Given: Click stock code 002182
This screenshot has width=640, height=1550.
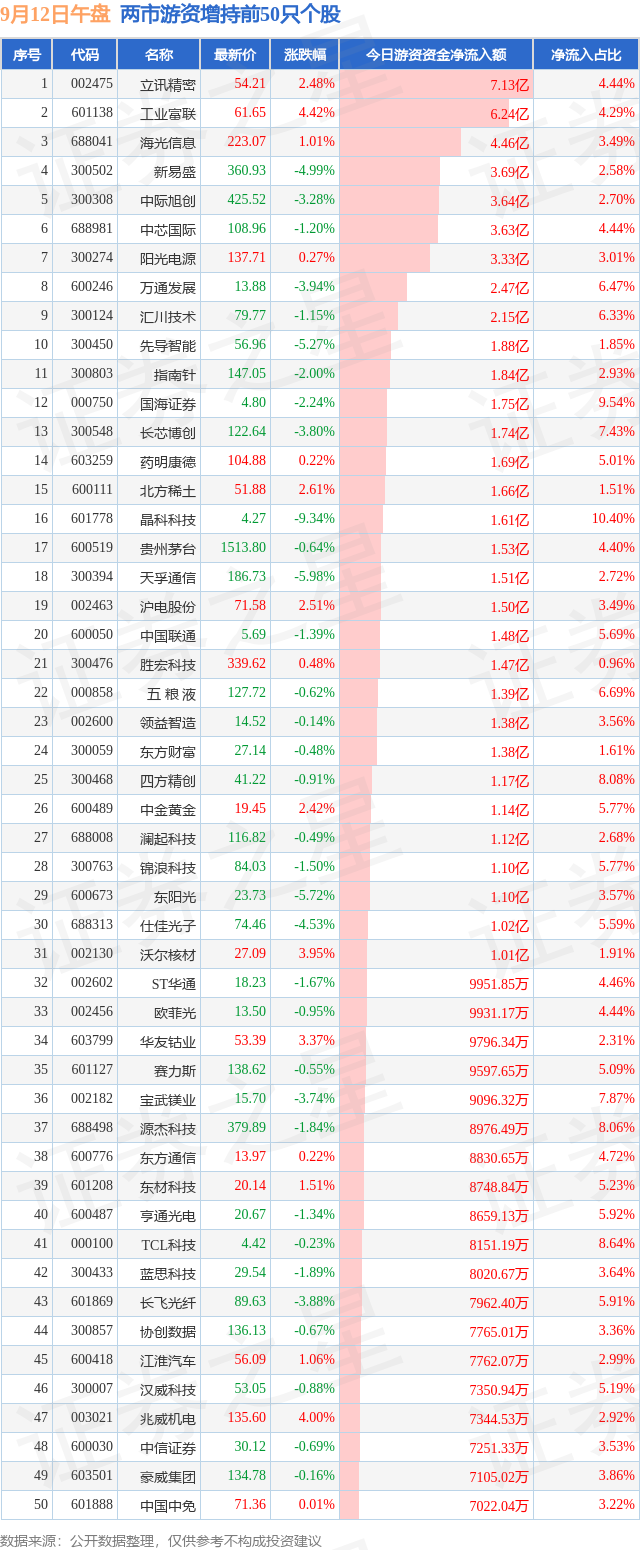Looking at the screenshot, I should click(92, 1099).
